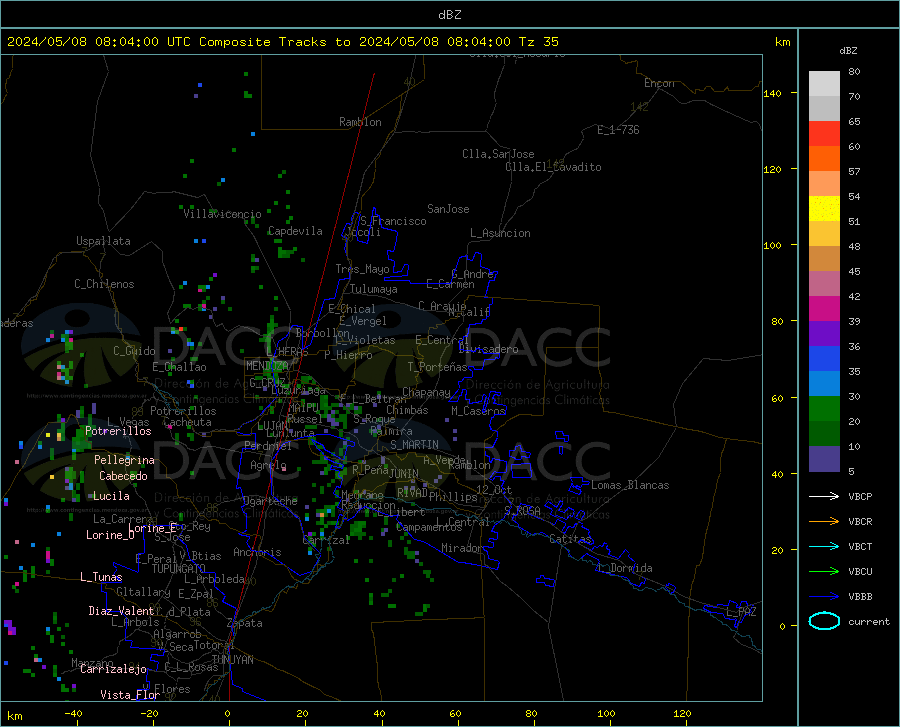This screenshot has height=727, width=900.
Task: Click the orange 60 dBZ swatch
Action: click(824, 159)
